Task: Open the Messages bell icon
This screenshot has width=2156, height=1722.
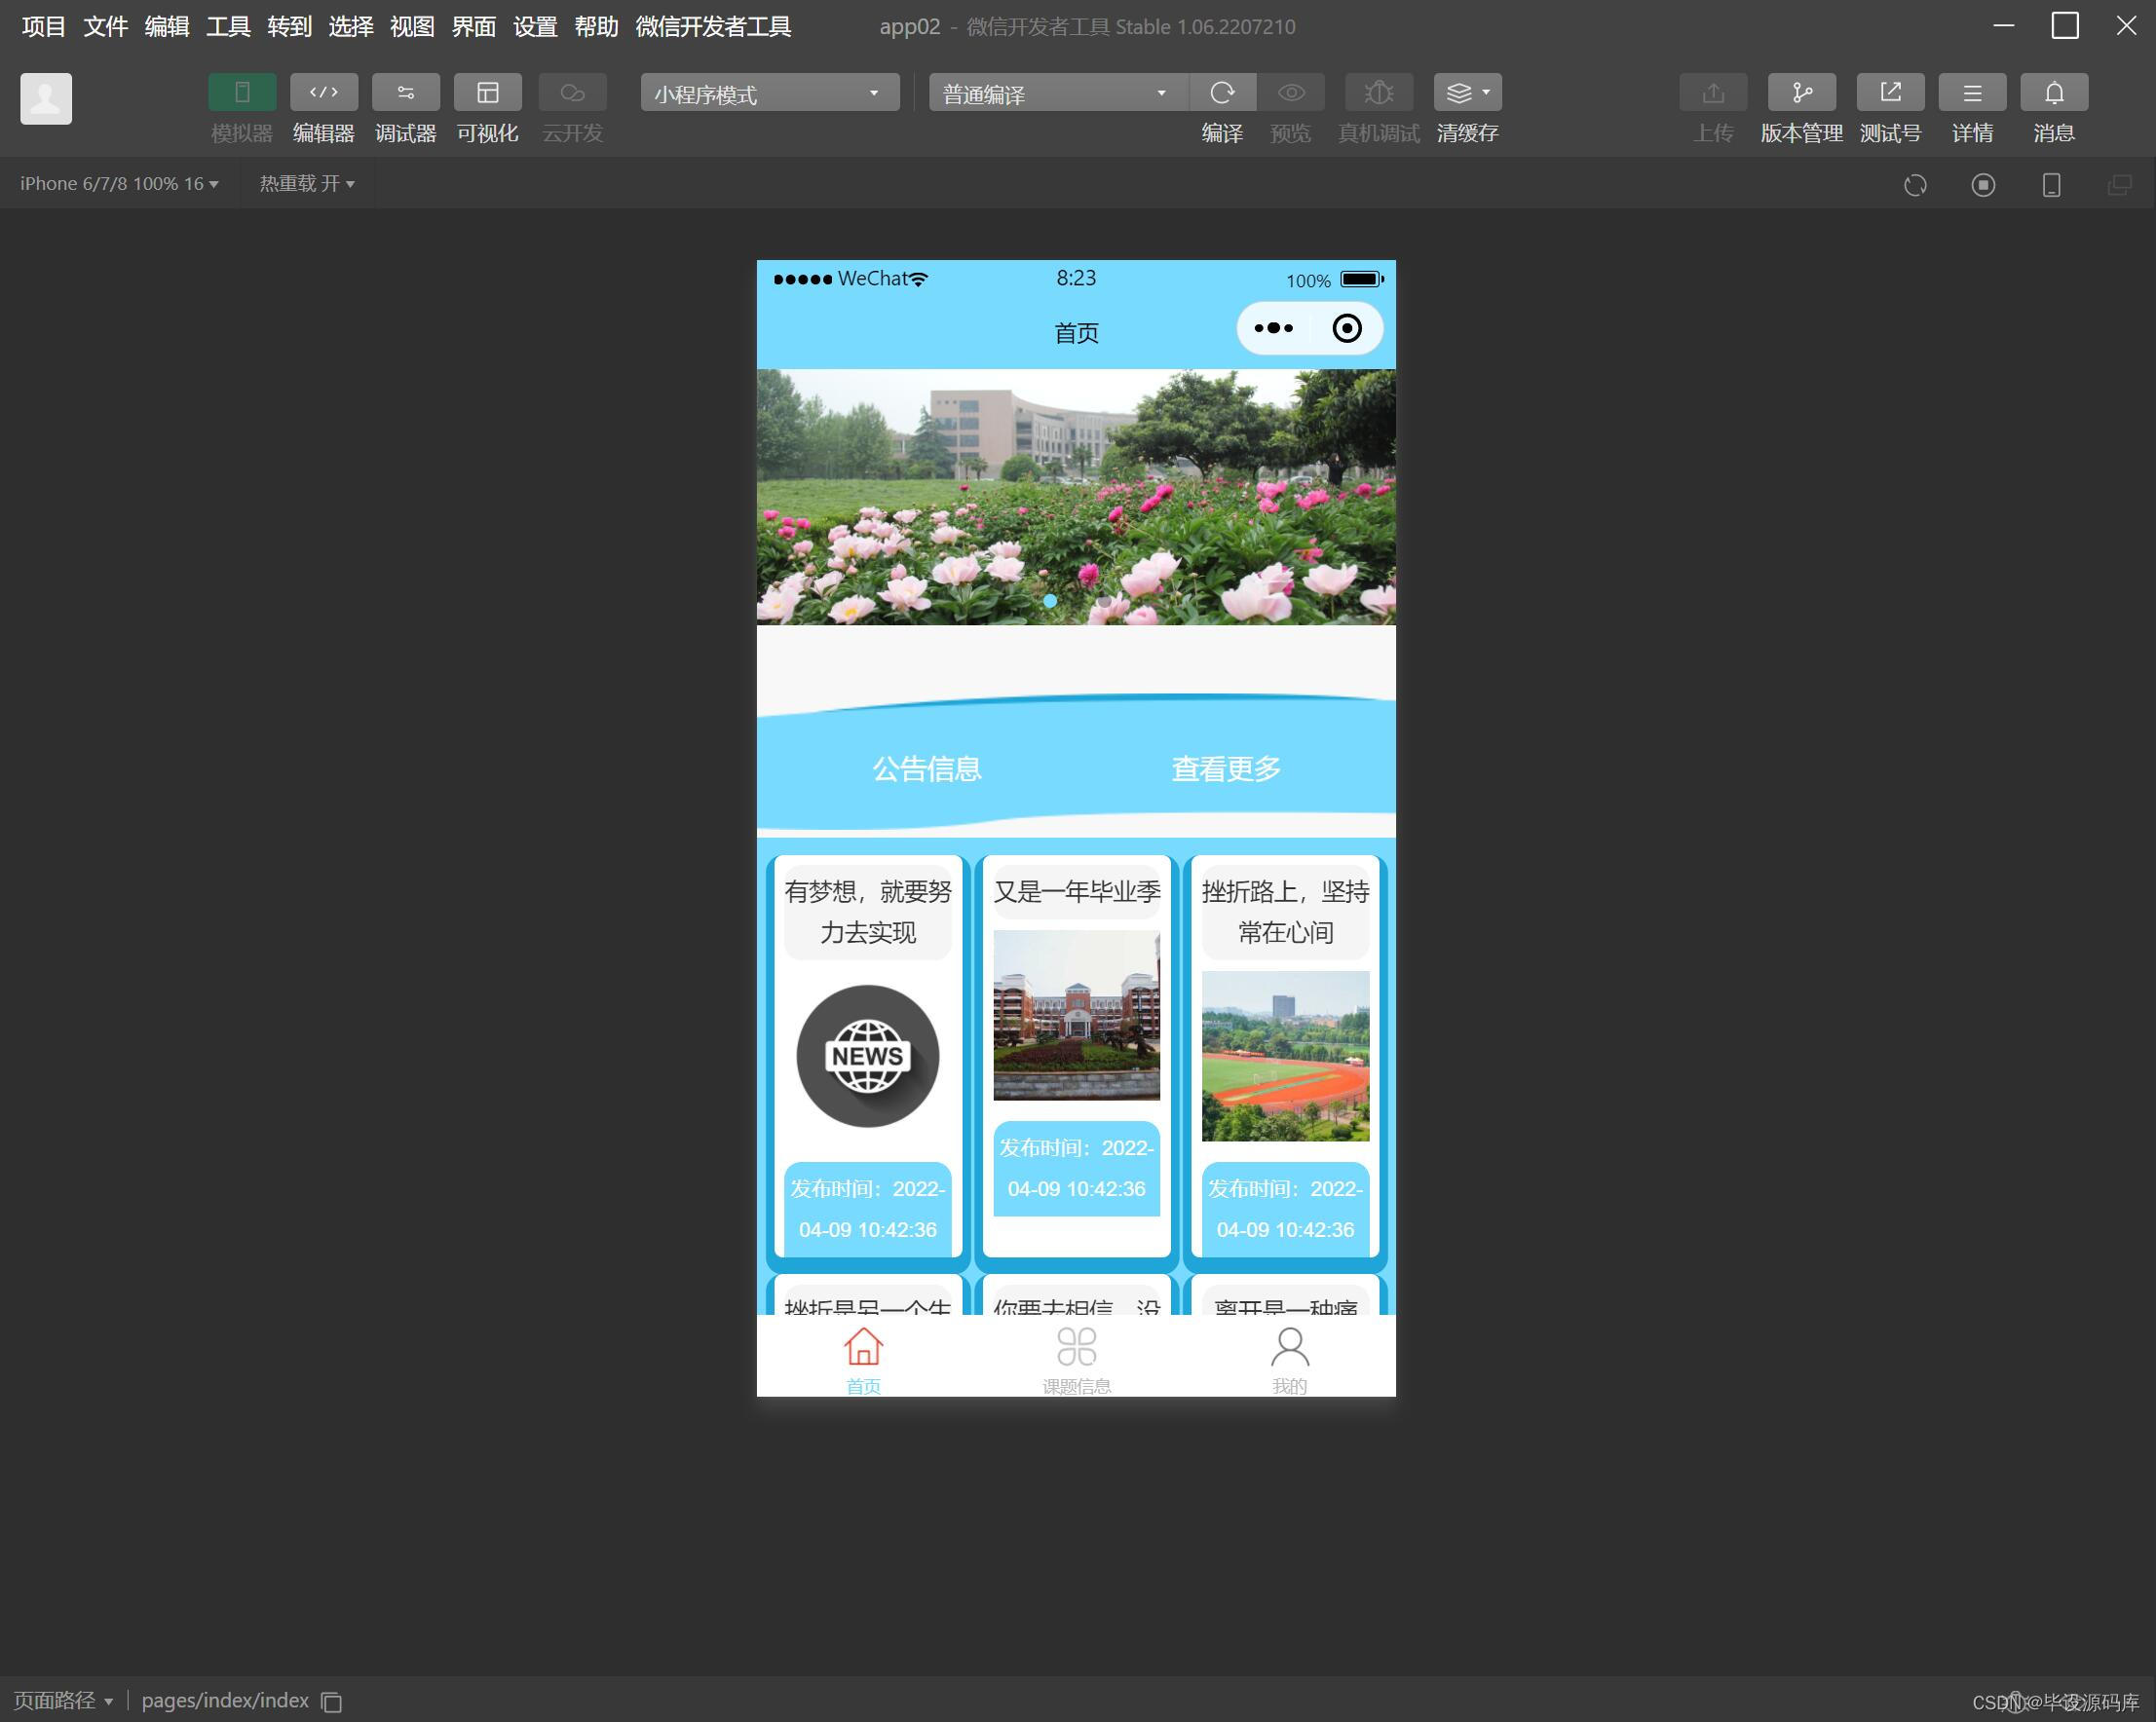Action: (x=2053, y=93)
